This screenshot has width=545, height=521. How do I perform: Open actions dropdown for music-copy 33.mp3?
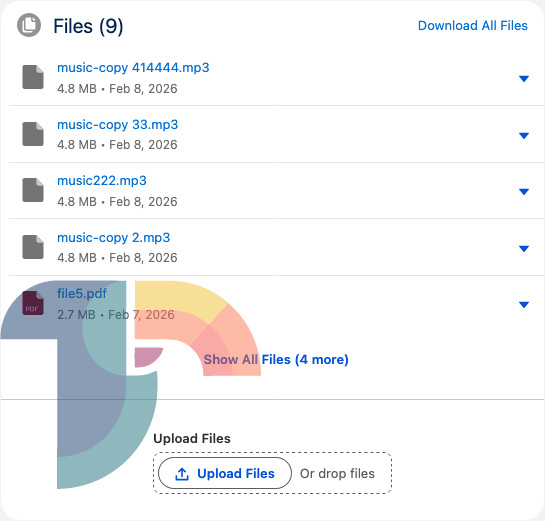click(x=524, y=136)
